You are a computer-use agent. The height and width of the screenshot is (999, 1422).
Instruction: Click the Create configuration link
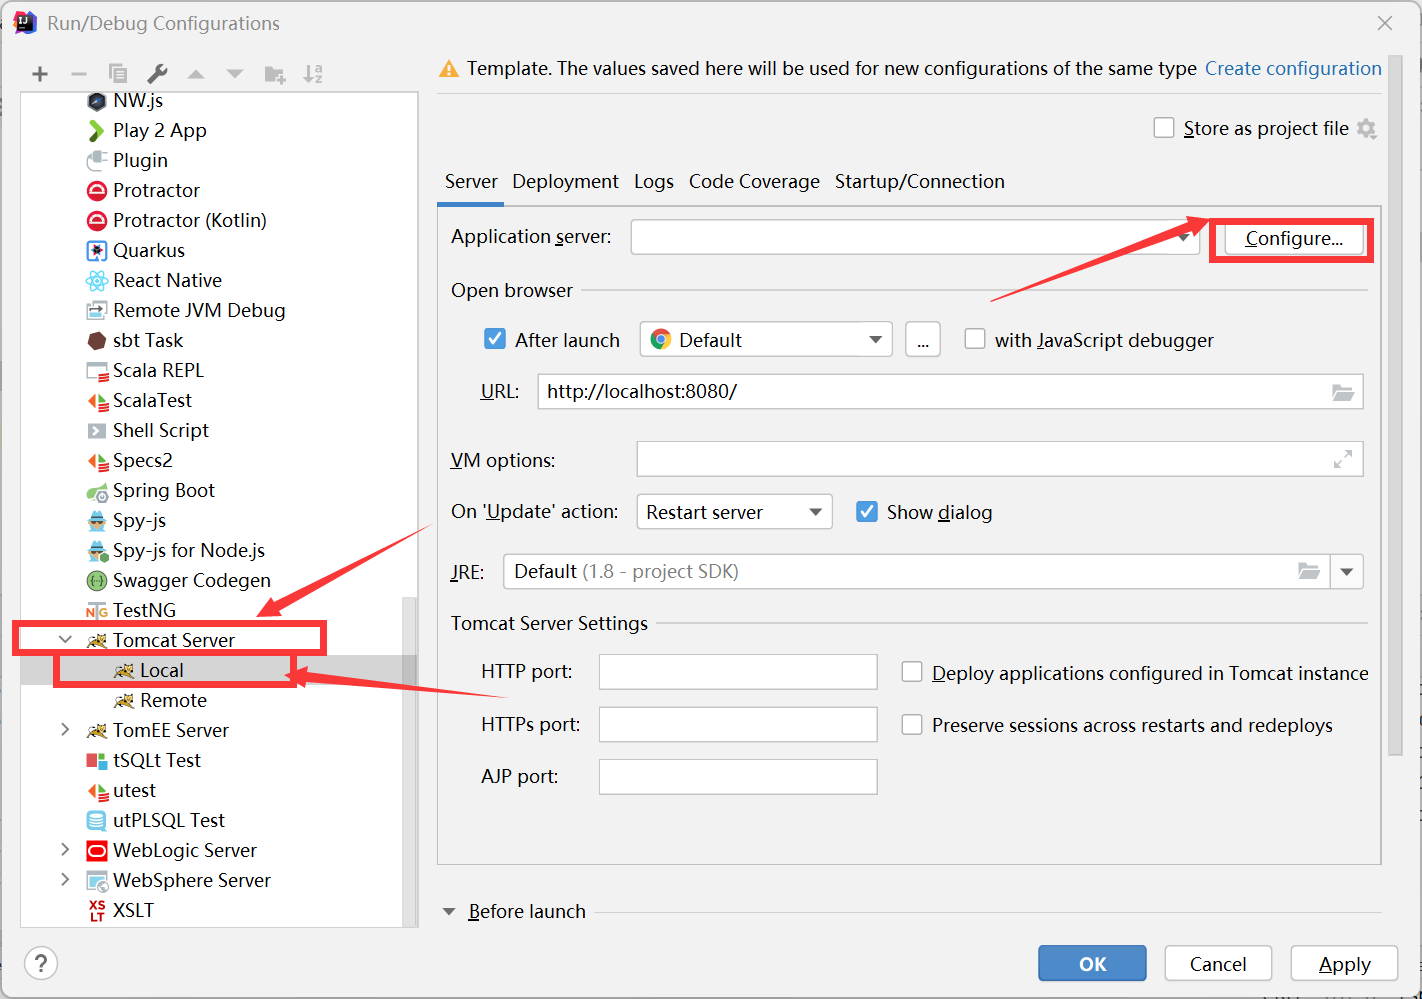pyautogui.click(x=1293, y=69)
